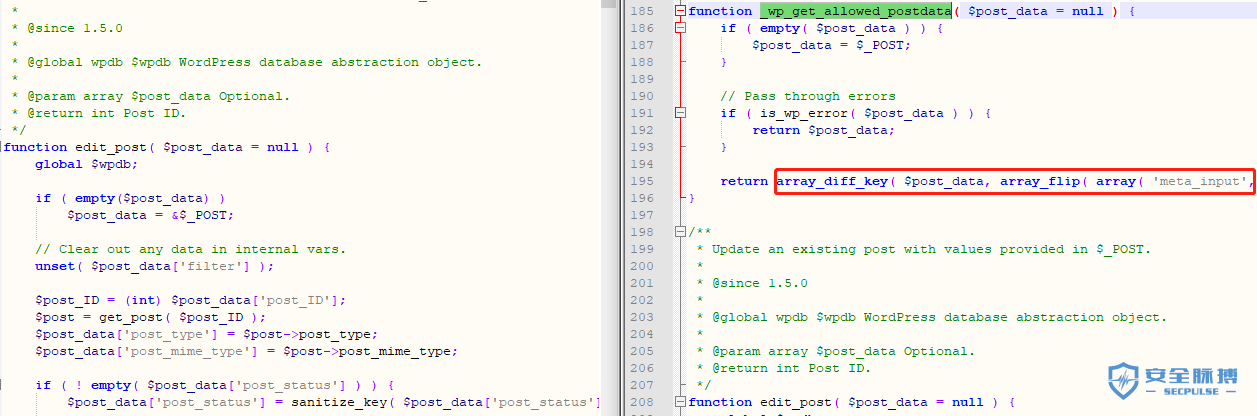Click the '@global wpdb $wpdb' comment in the left pane

(254, 62)
